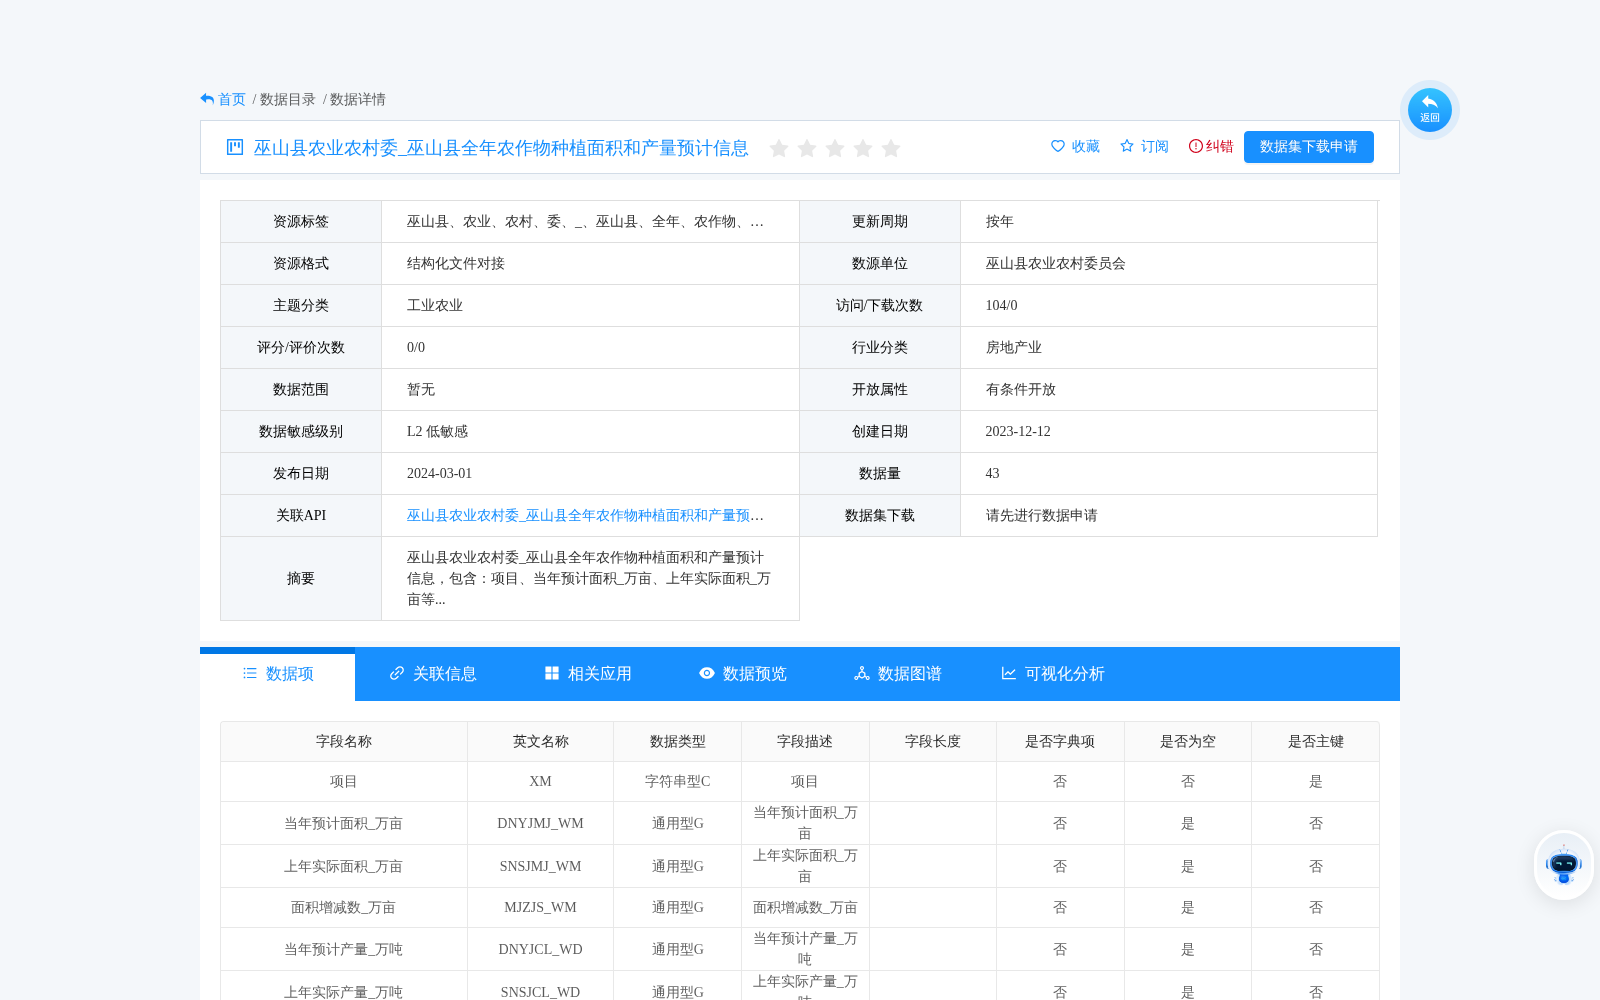Viewport: 1600px width, 1000px height.
Task: Rate the dataset with the second star
Action: [x=807, y=148]
